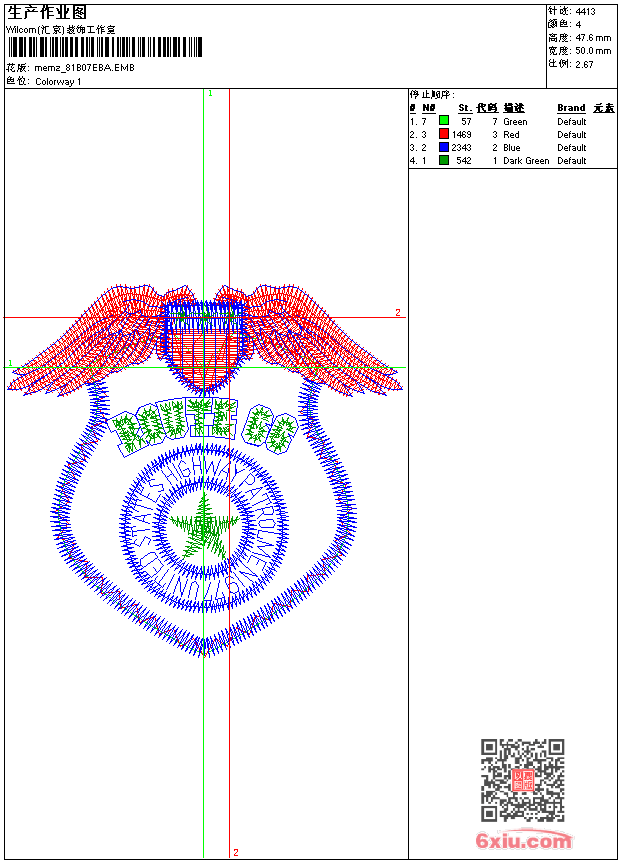This screenshot has height=860, width=620.
Task: Select sequence number 4. 1 in fourth row
Action: (x=418, y=161)
